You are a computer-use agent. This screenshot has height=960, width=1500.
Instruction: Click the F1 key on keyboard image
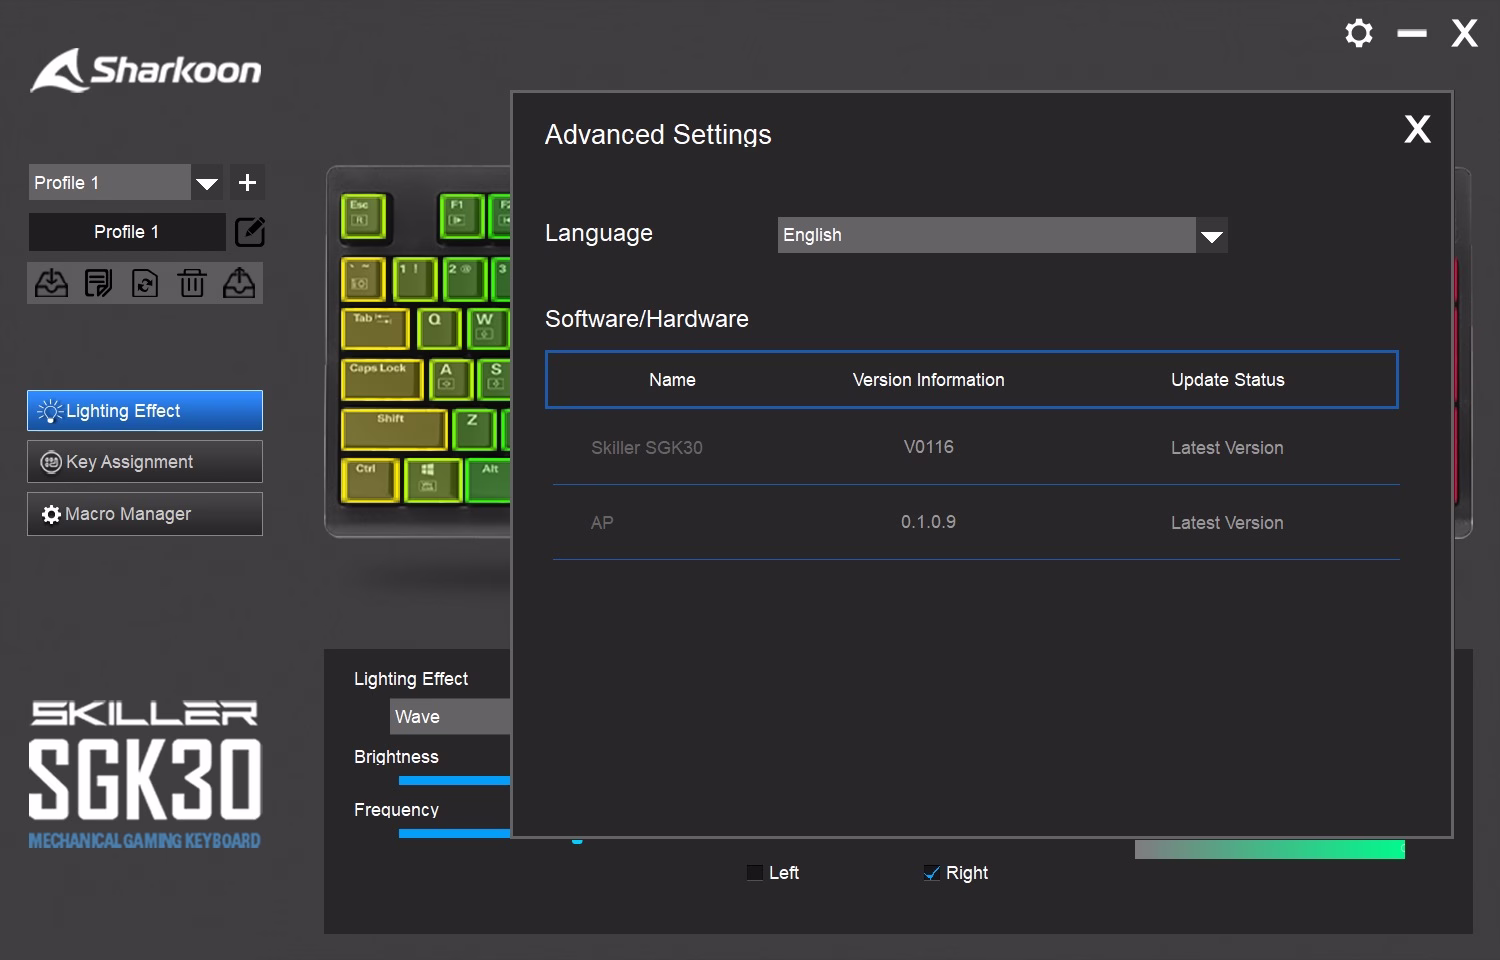coord(460,217)
